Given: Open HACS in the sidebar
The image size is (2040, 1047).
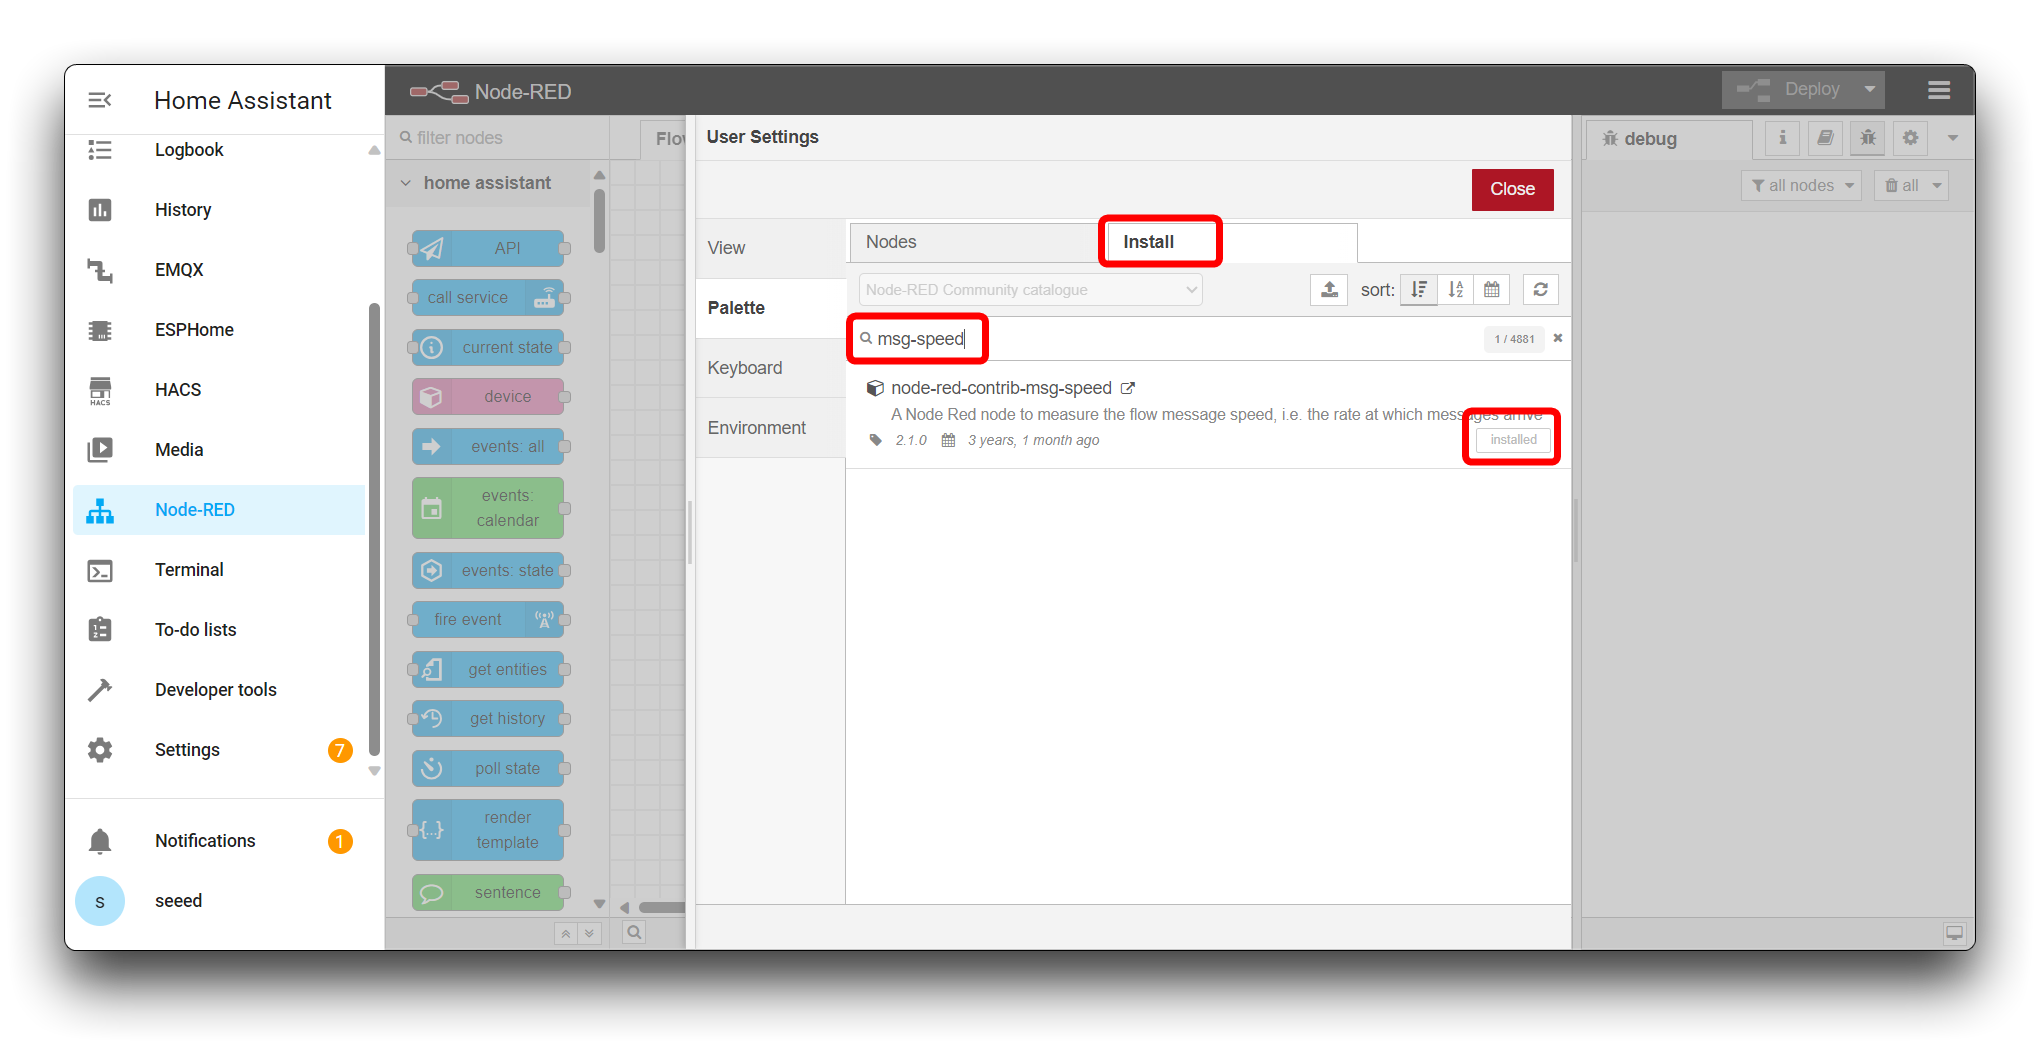Looking at the screenshot, I should pos(219,390).
